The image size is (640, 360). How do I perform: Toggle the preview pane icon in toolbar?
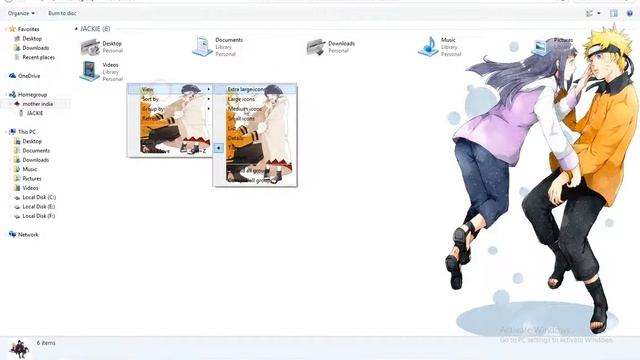(x=614, y=13)
